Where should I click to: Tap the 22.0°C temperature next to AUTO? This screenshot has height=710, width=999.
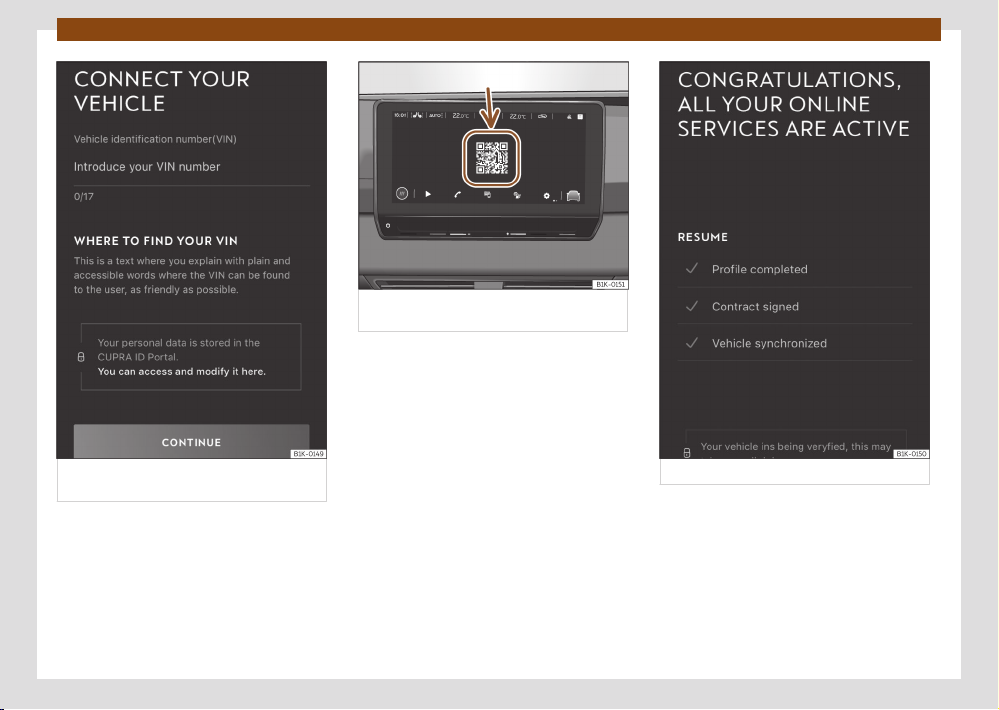click(x=461, y=116)
